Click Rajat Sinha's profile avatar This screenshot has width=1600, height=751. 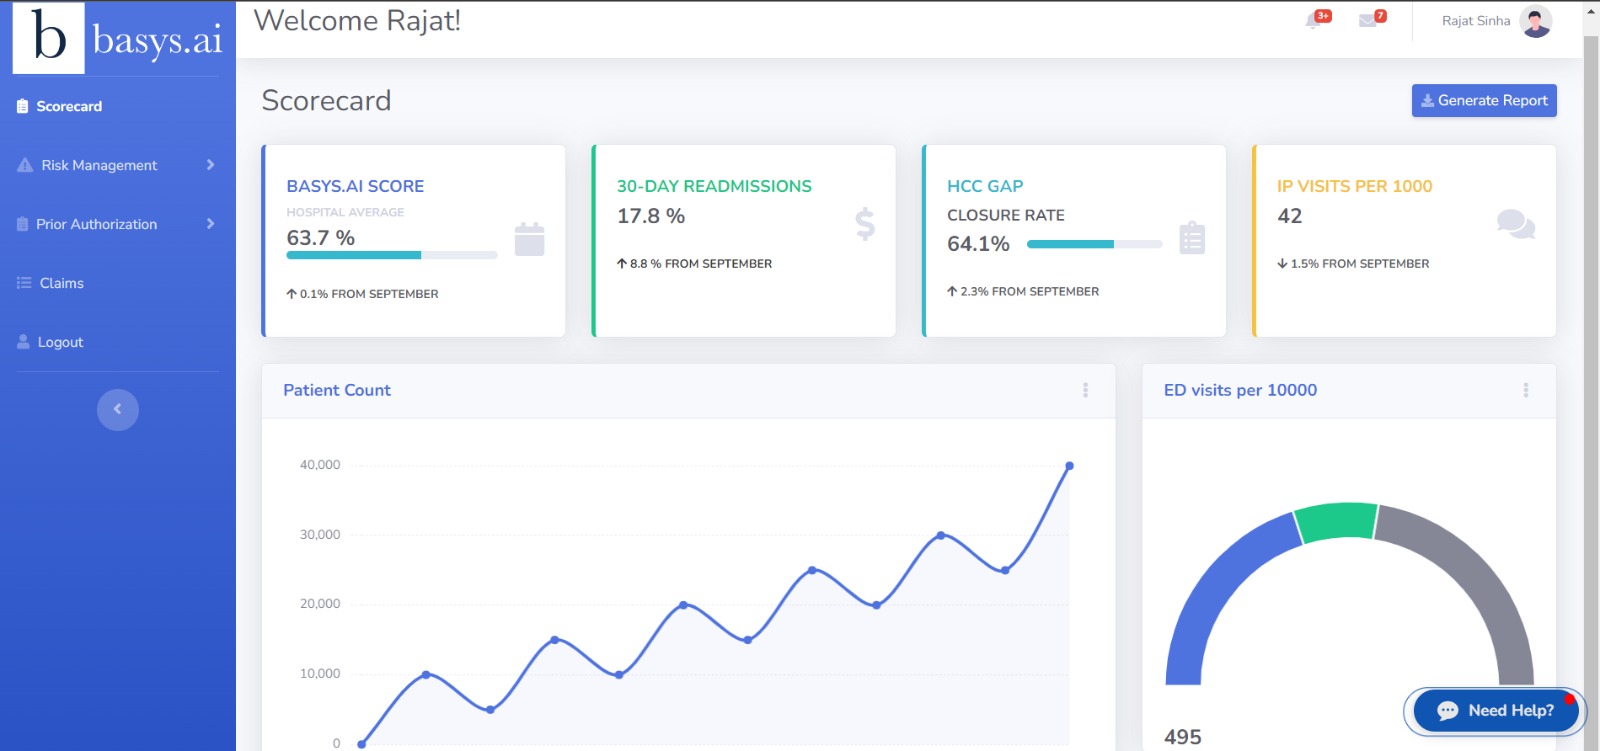pyautogui.click(x=1535, y=21)
